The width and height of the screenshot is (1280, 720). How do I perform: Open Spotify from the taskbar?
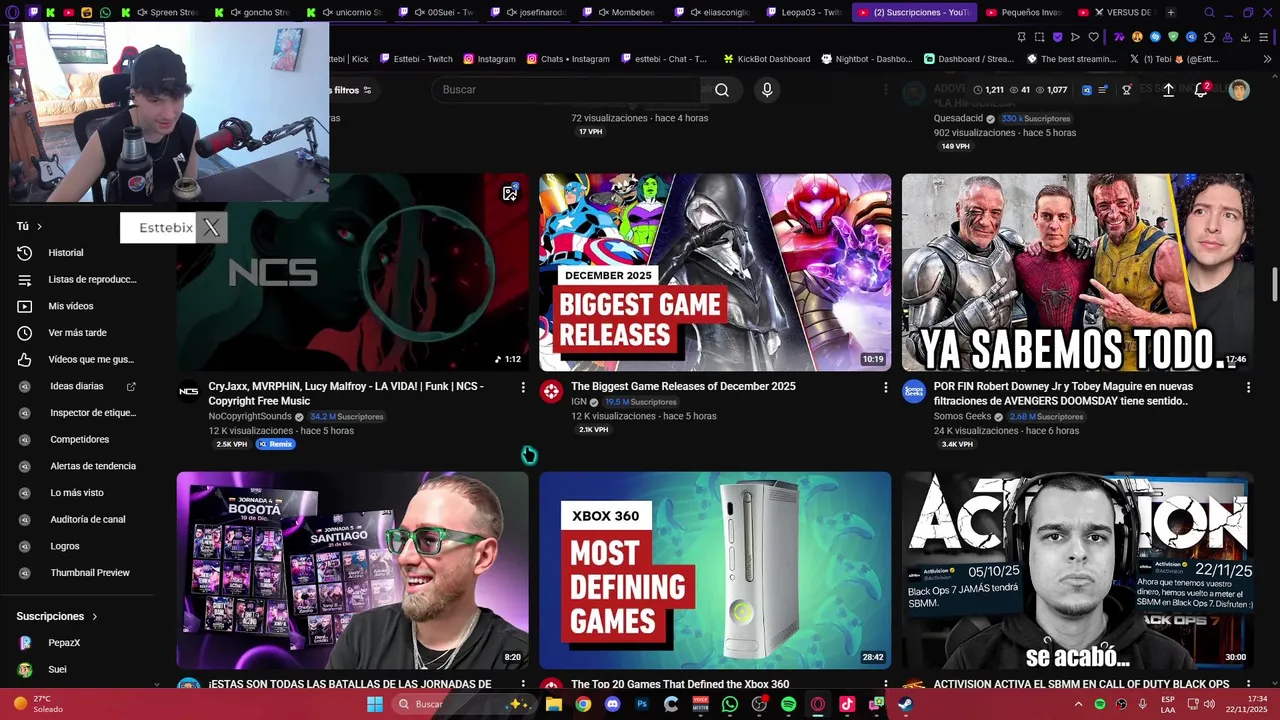(x=788, y=704)
